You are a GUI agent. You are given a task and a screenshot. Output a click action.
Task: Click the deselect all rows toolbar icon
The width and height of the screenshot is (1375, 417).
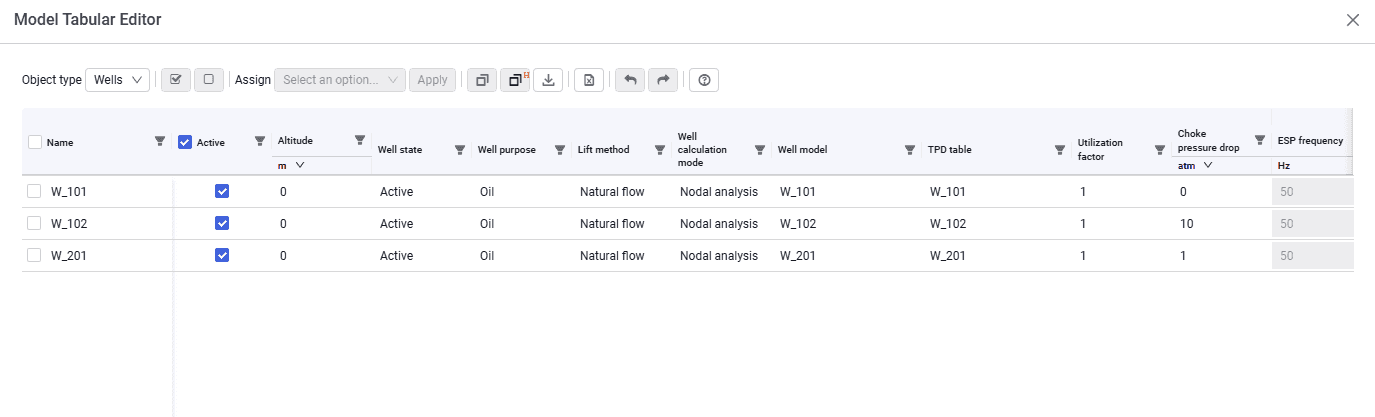(x=208, y=80)
